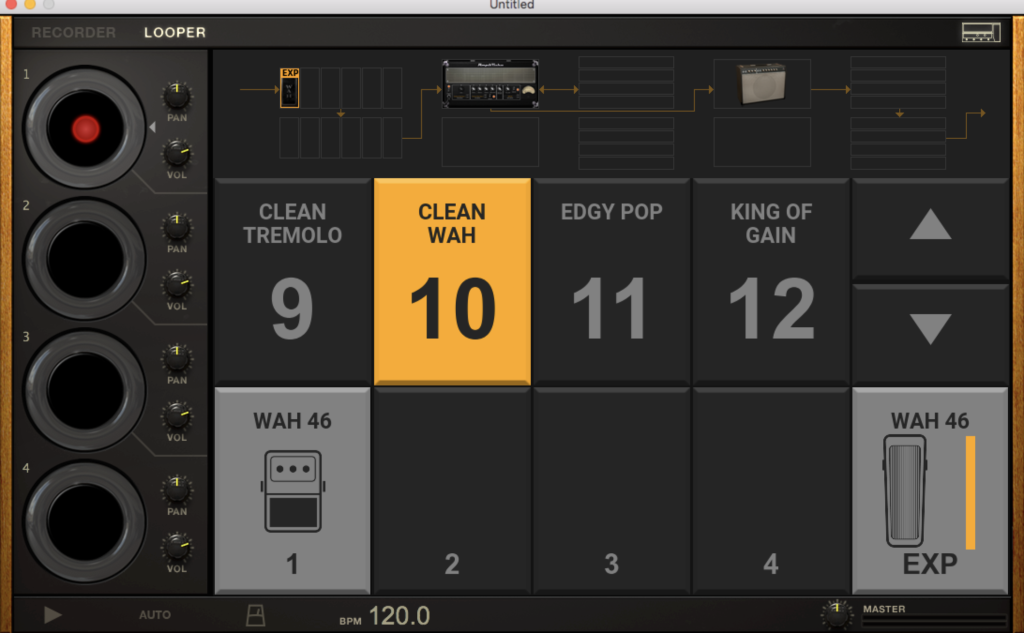
Task: Click the EXP wah pedal in signal chain
Action: (x=290, y=88)
